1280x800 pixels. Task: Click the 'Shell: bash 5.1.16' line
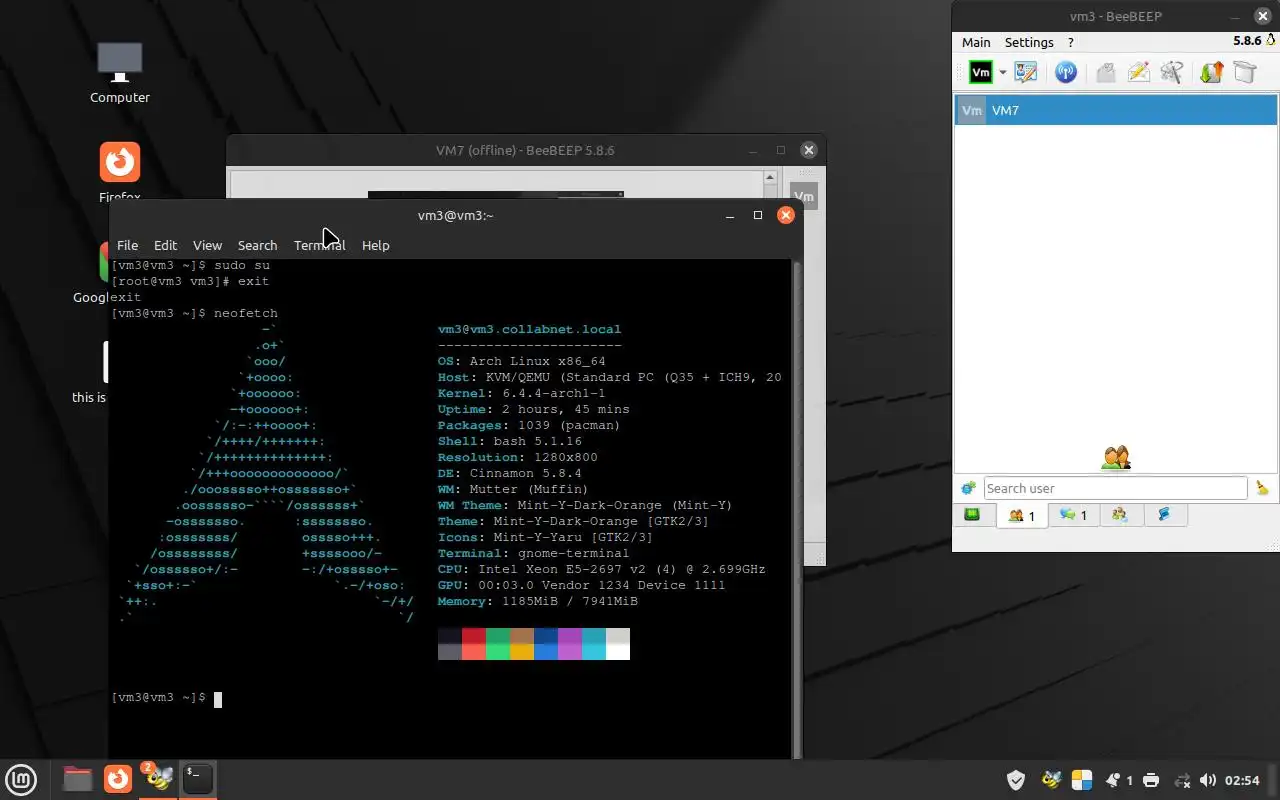509,441
